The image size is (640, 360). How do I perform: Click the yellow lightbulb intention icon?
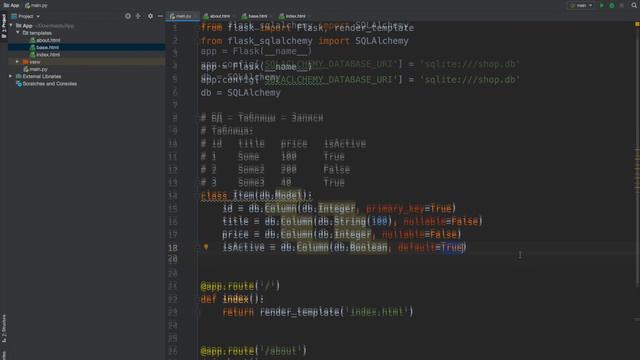[x=206, y=247]
